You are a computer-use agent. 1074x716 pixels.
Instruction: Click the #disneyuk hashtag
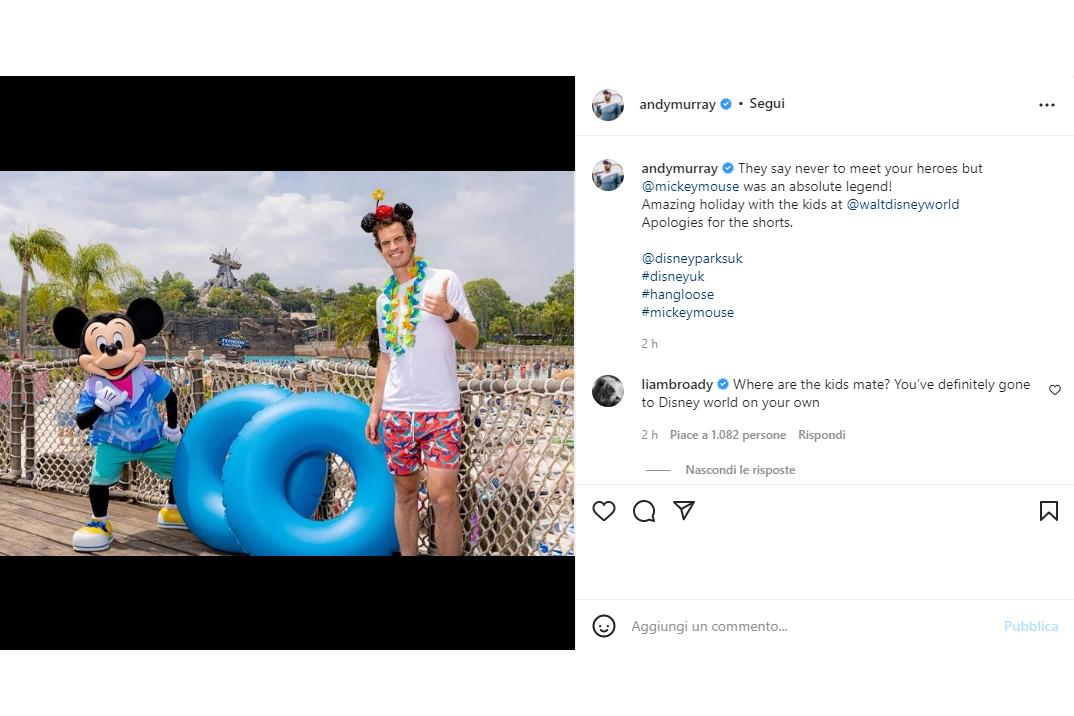click(x=673, y=277)
